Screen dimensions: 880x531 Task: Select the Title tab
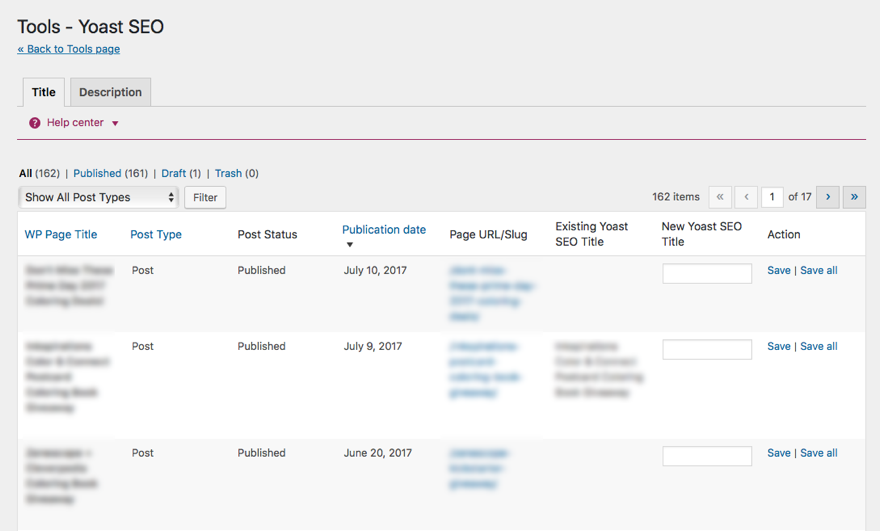[x=44, y=92]
